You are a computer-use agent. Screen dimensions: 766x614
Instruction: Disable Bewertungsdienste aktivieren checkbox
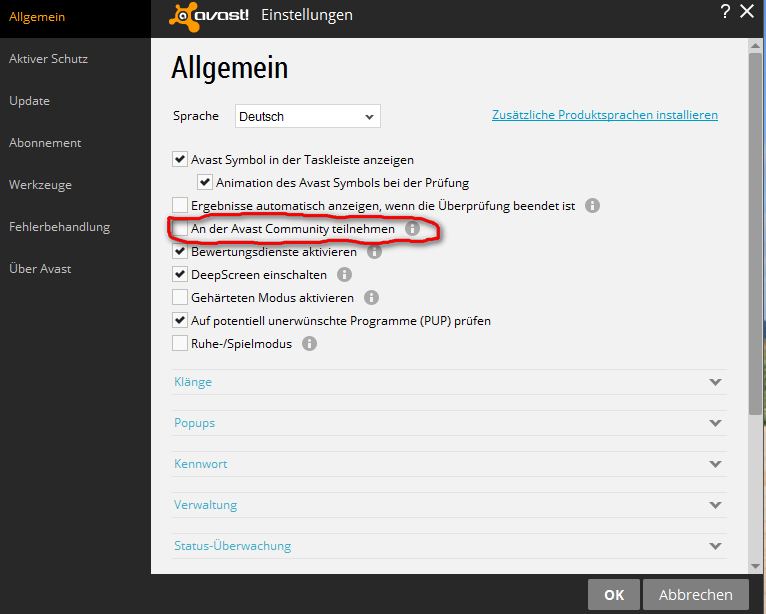[180, 252]
